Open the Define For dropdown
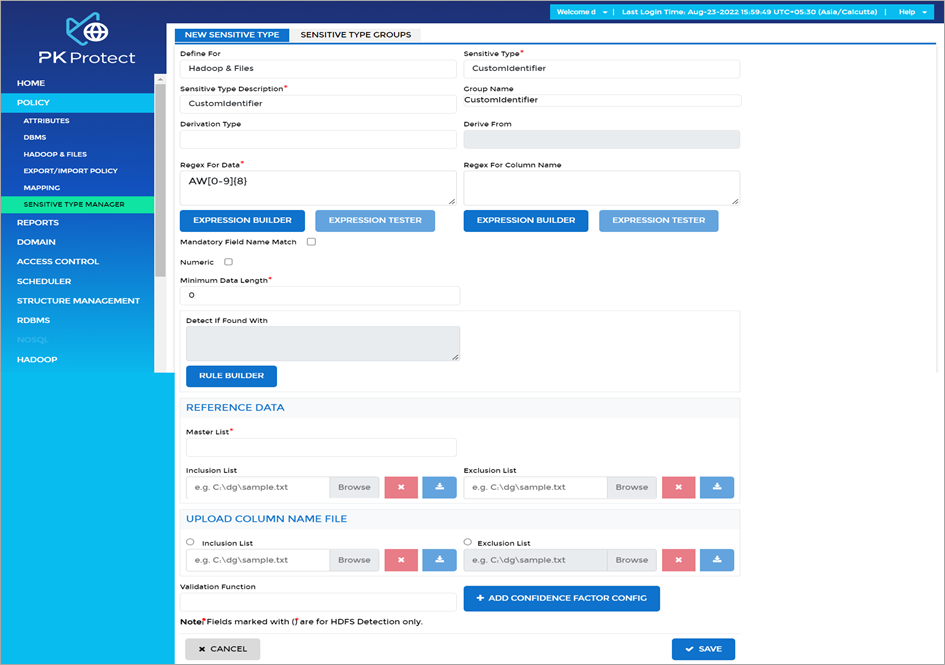 tap(318, 69)
